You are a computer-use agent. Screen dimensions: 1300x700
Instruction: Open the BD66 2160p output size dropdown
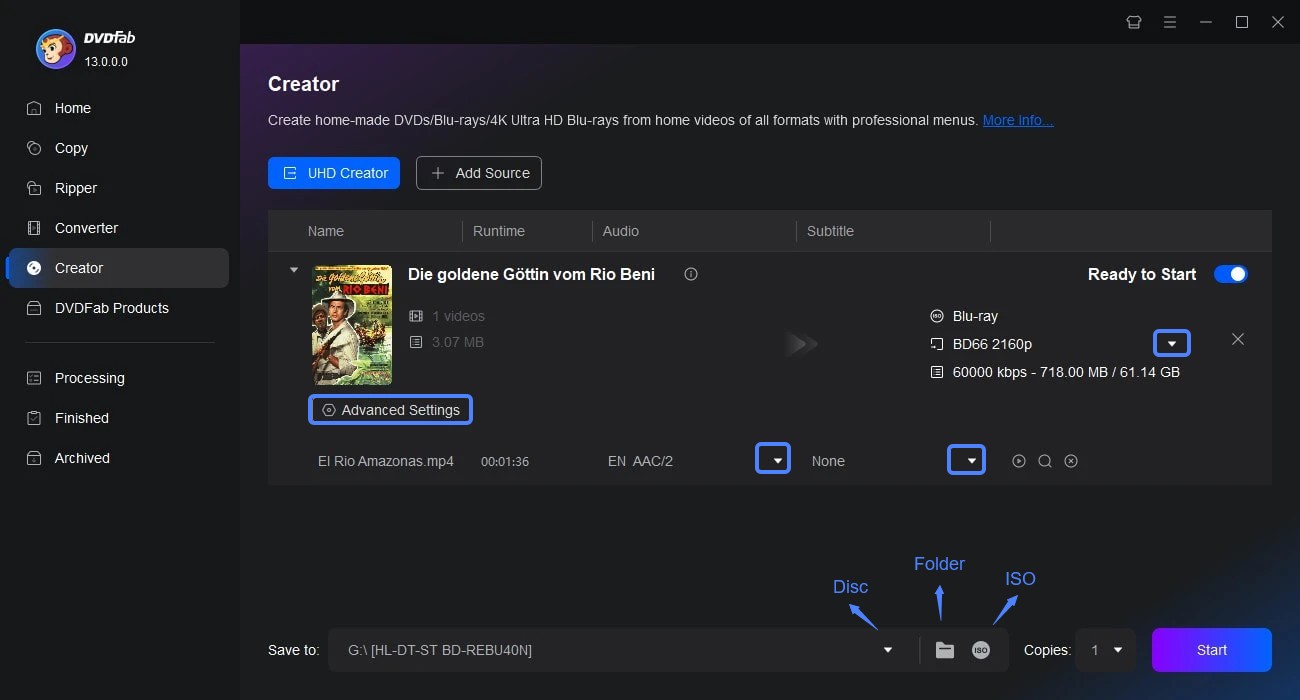(1171, 342)
